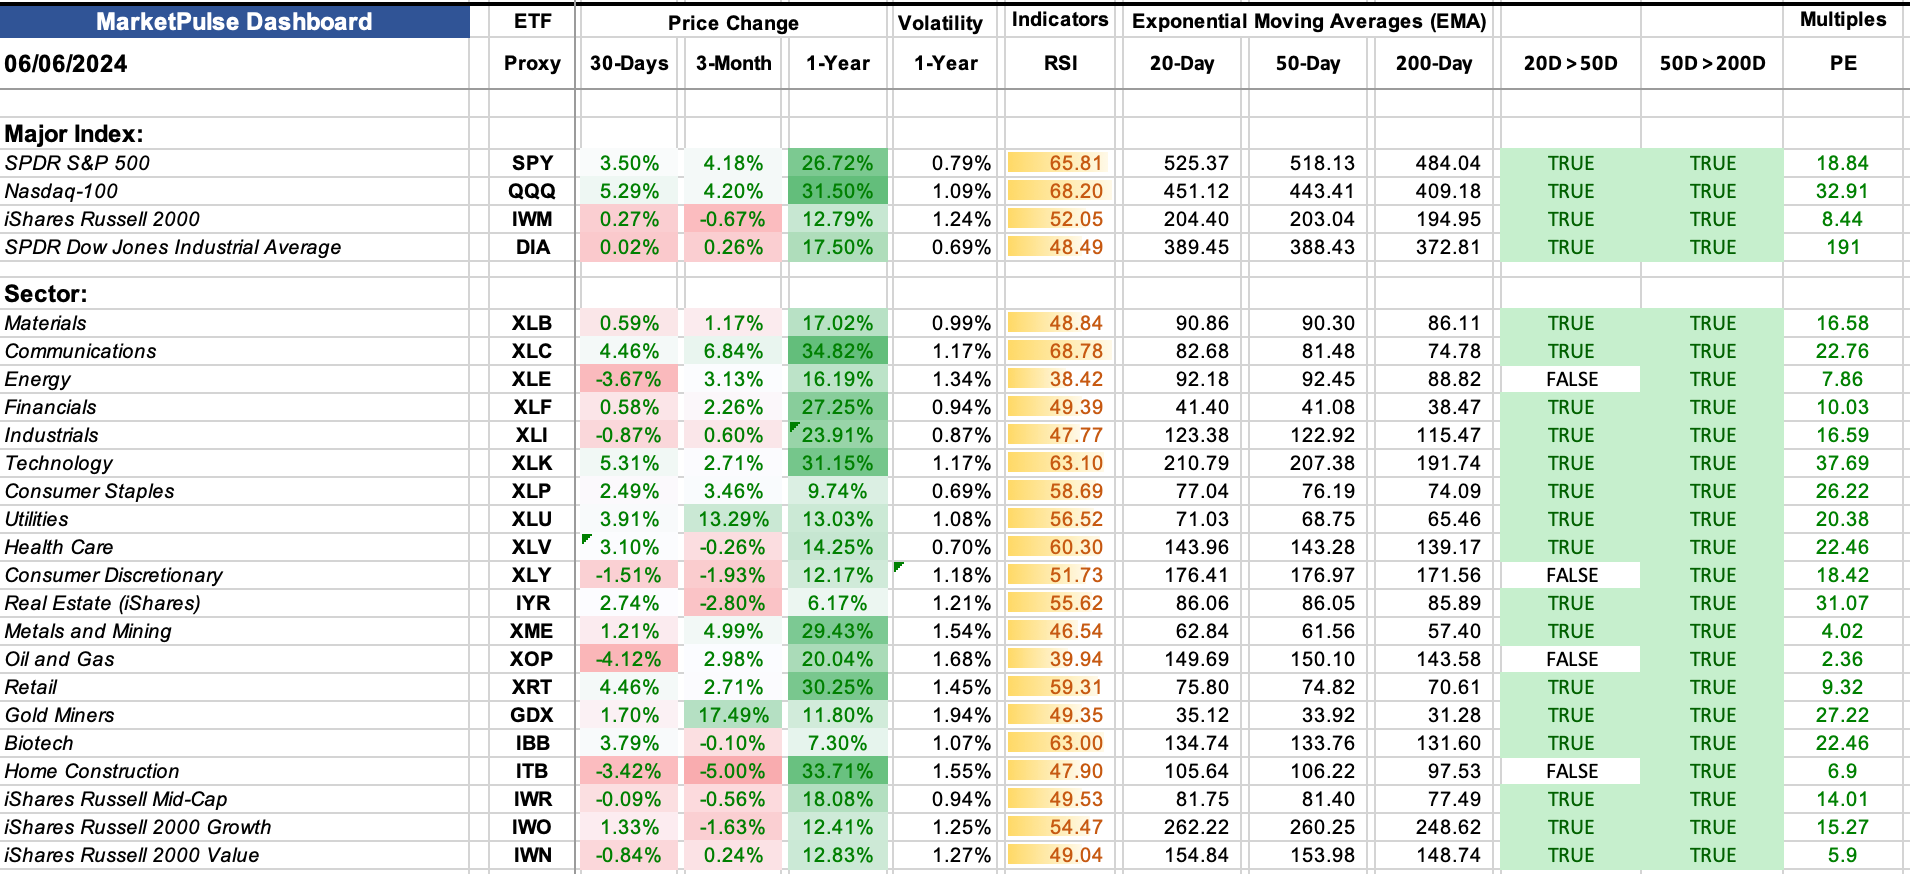This screenshot has width=1910, height=874.
Task: Click the 200-Day EMA column header
Action: coord(1434,64)
